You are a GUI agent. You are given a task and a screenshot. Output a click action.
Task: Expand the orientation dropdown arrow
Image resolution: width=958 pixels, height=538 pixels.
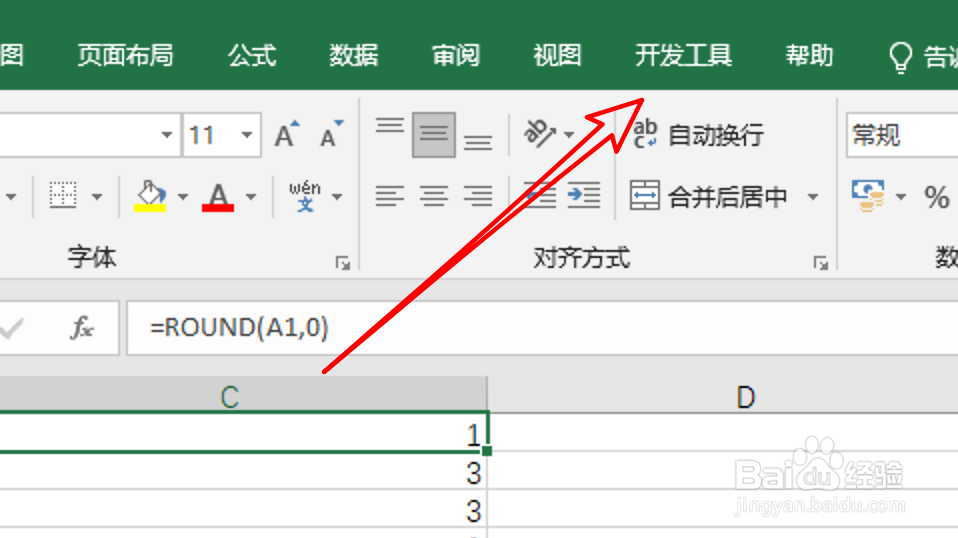(569, 134)
